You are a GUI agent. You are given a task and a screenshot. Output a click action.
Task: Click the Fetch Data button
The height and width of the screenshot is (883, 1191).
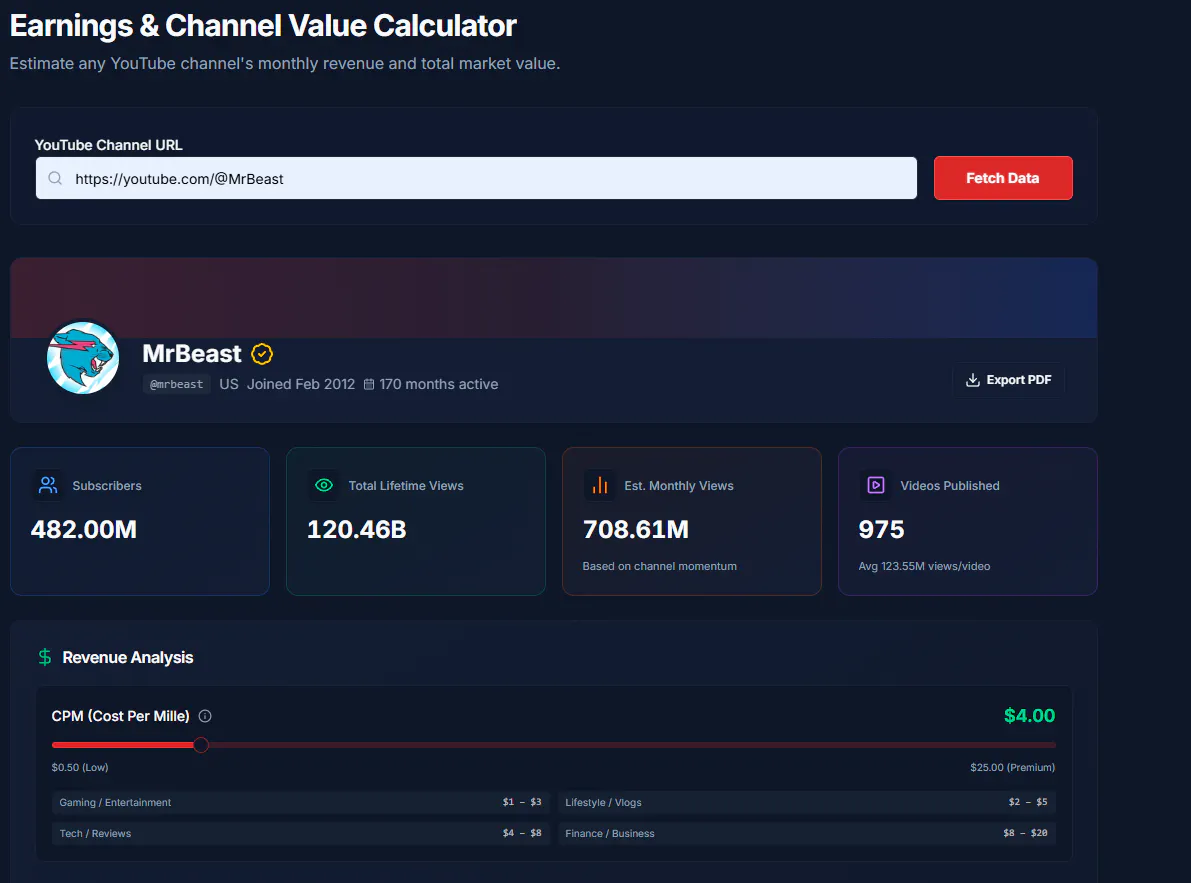[1003, 178]
